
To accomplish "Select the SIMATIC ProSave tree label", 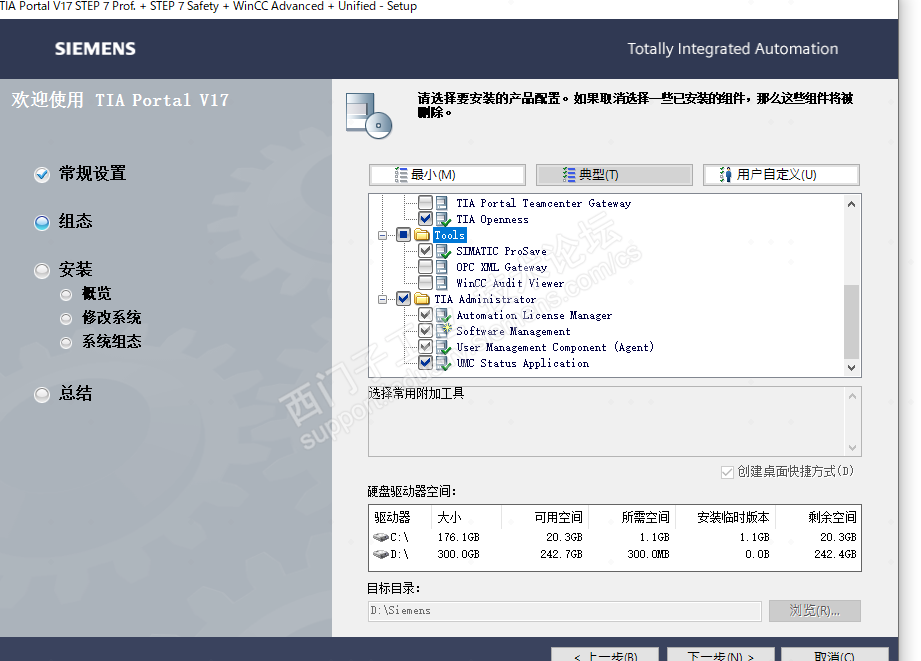I will pyautogui.click(x=501, y=251).
